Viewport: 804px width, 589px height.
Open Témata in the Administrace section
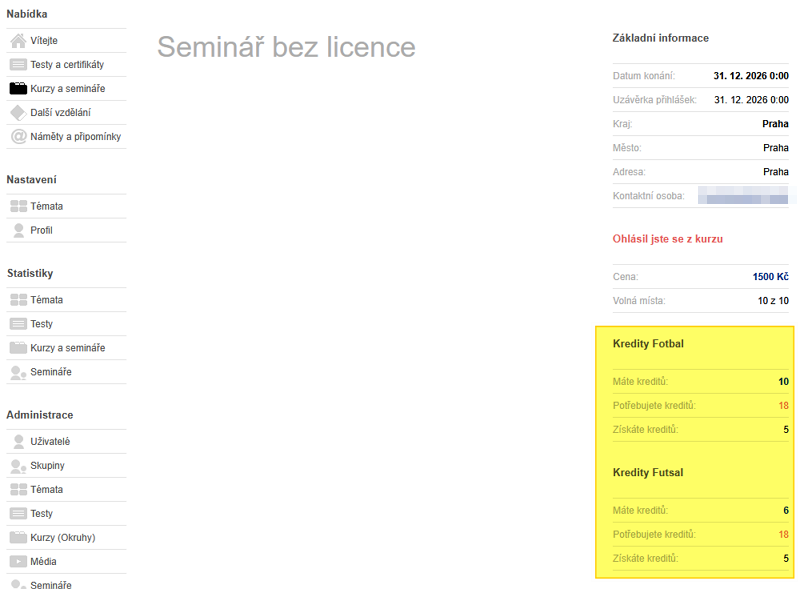pos(46,490)
